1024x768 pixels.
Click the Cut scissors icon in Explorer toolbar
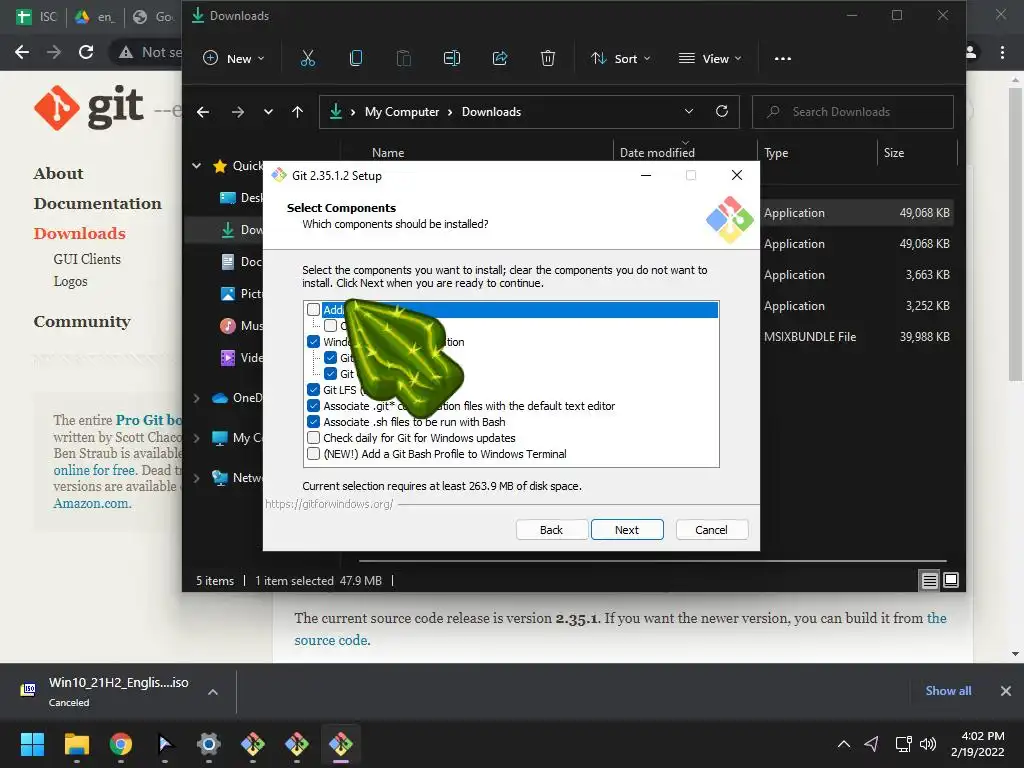tap(308, 59)
